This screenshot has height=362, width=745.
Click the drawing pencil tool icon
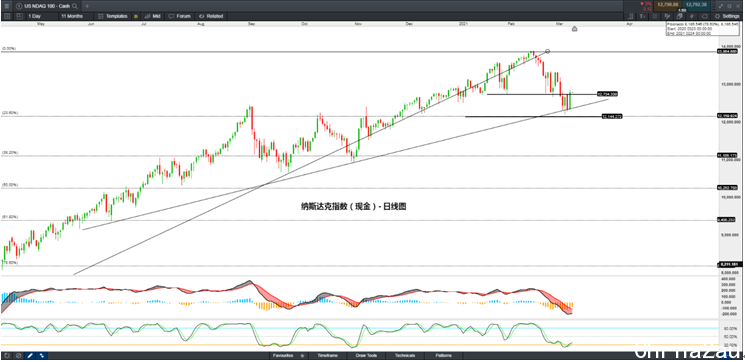[x=667, y=16]
